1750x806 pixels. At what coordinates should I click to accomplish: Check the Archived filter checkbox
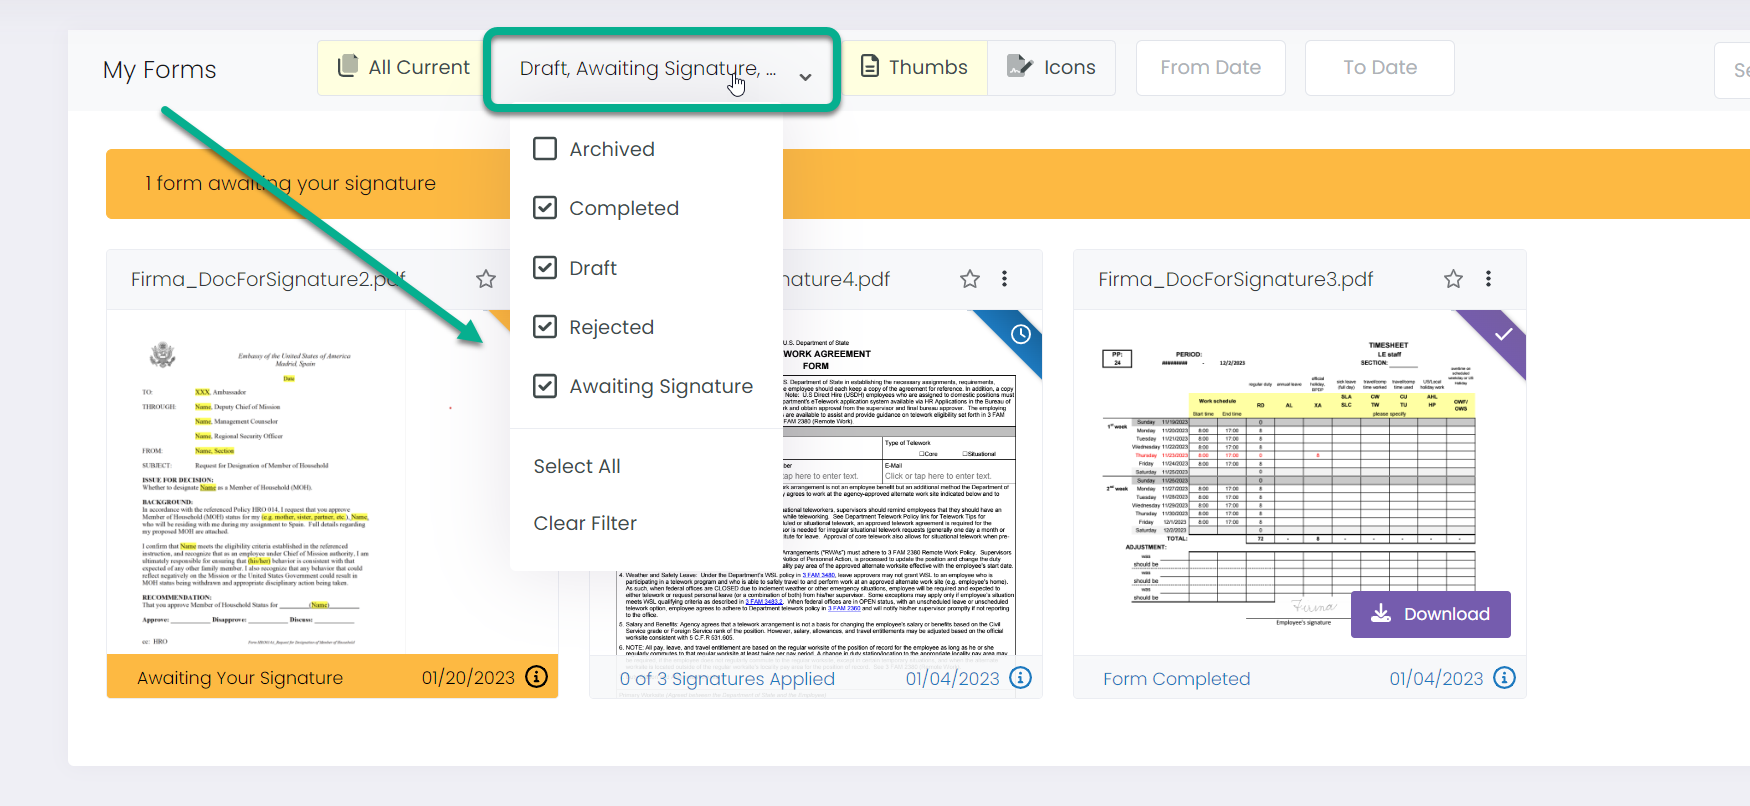click(x=545, y=149)
